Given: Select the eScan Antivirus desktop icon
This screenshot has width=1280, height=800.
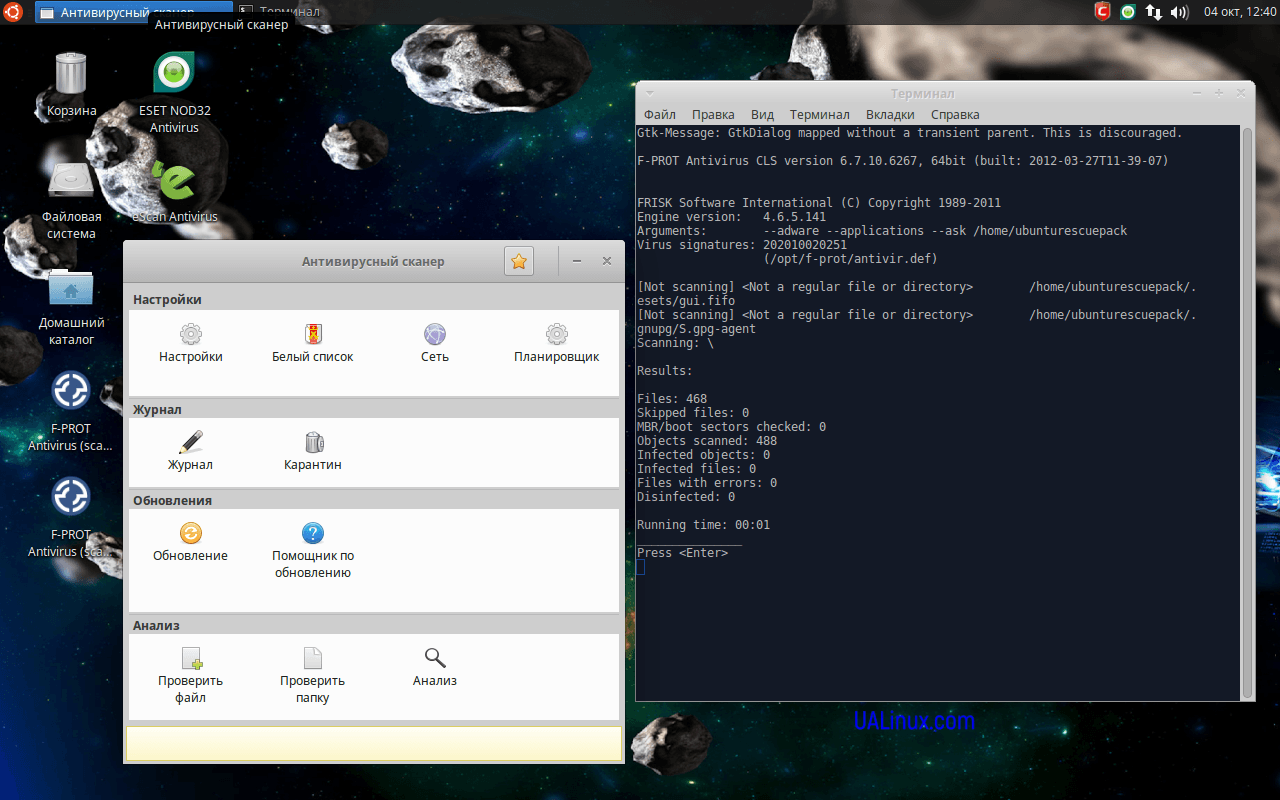Looking at the screenshot, I should pyautogui.click(x=175, y=190).
